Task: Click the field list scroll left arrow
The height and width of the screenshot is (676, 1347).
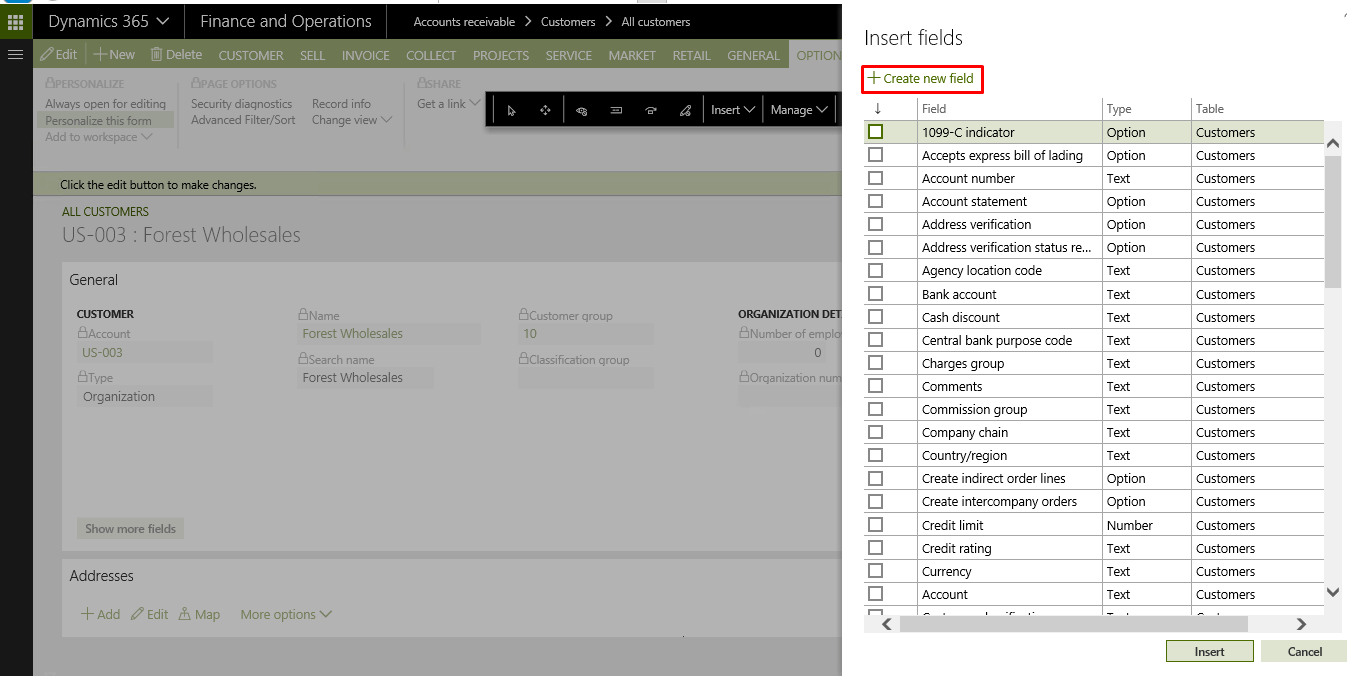Action: (886, 624)
